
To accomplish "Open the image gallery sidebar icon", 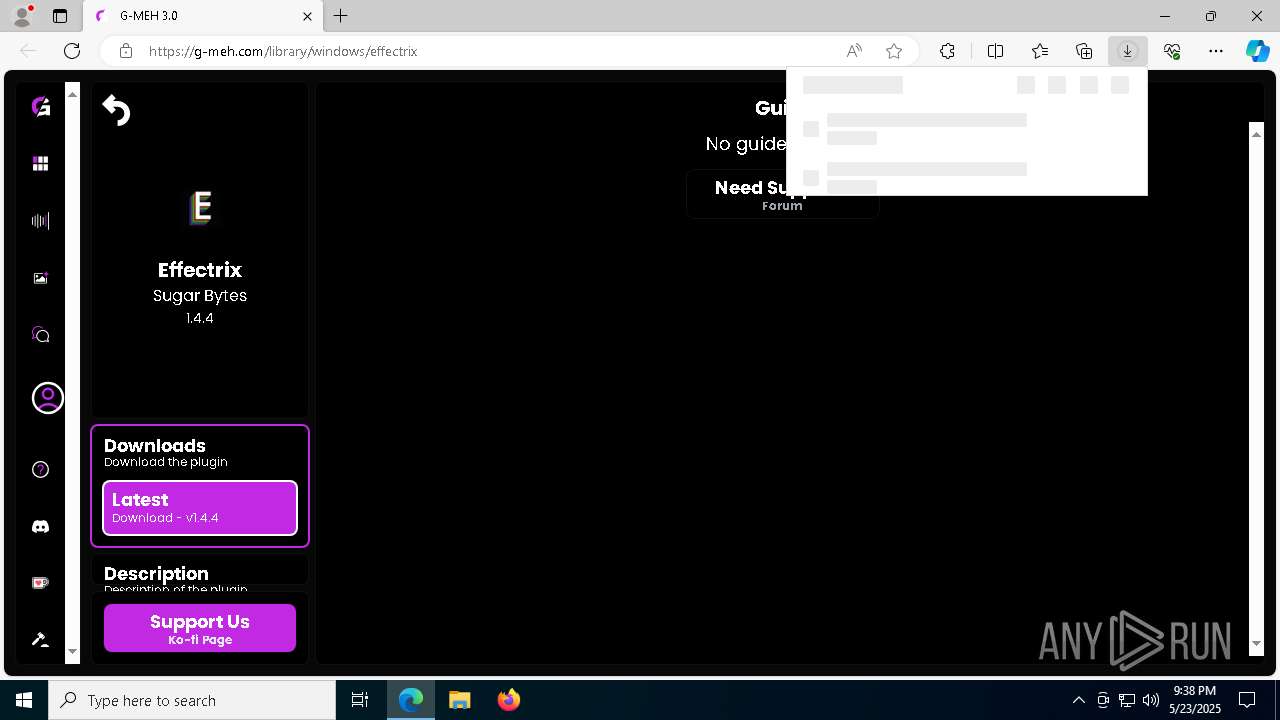I will click(x=41, y=278).
